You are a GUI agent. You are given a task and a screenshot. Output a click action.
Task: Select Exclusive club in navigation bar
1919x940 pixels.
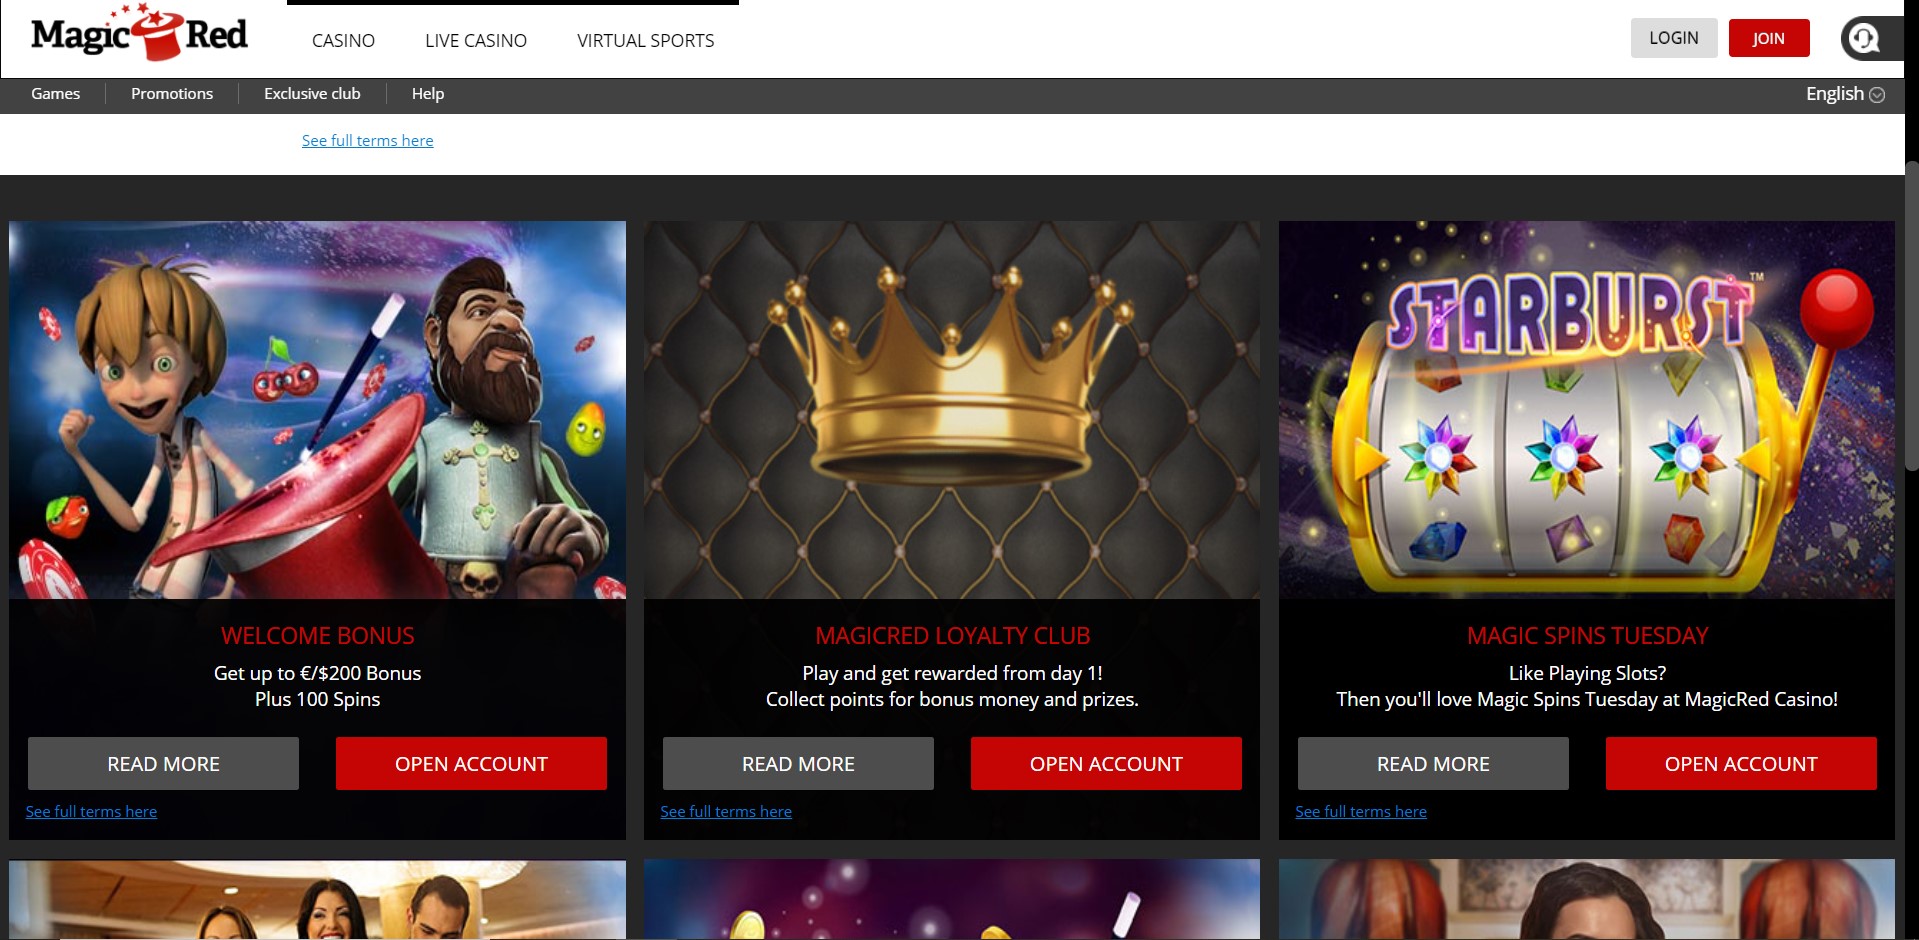click(x=312, y=94)
